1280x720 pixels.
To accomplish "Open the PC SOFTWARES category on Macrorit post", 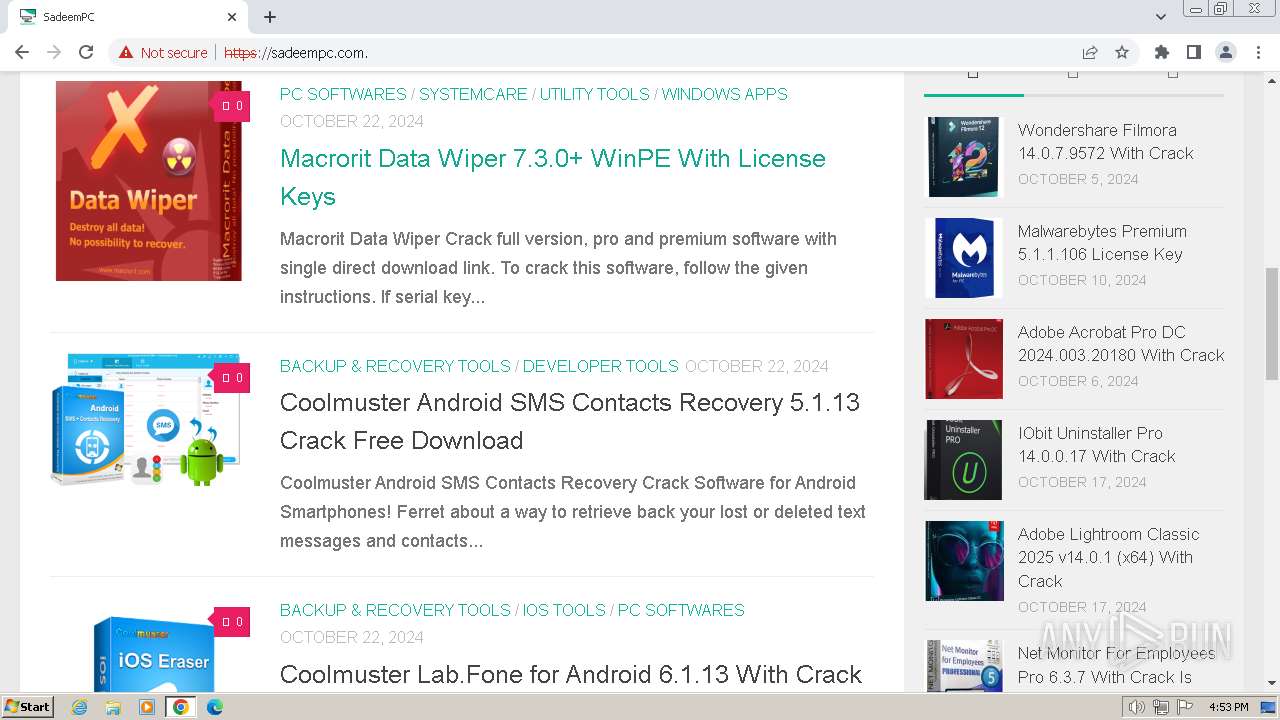I will pos(343,94).
